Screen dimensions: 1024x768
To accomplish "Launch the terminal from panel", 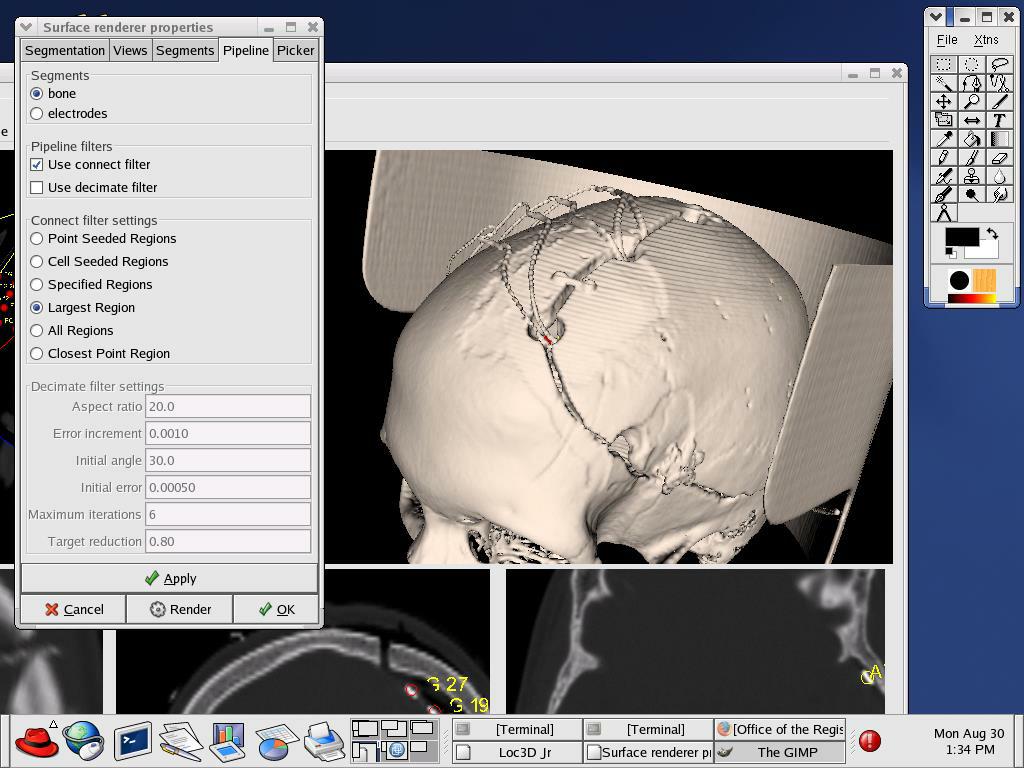I will (x=133, y=741).
